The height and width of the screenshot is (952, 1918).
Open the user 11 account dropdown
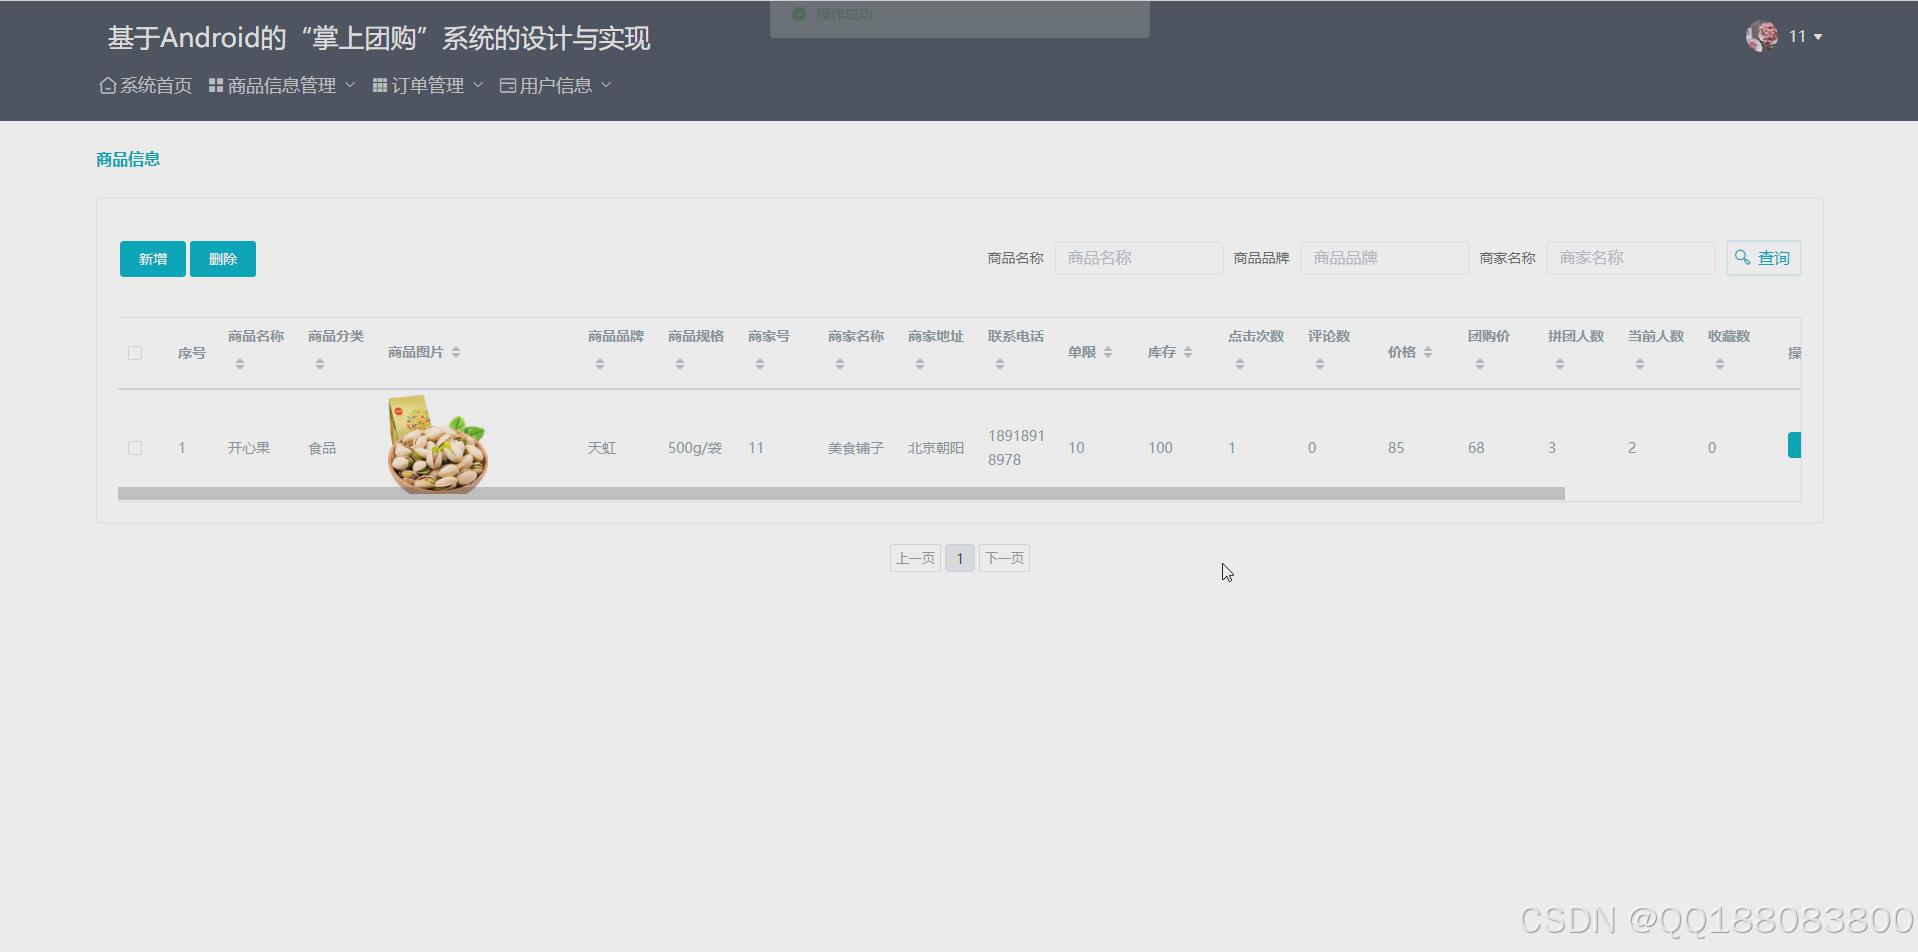click(x=1800, y=36)
